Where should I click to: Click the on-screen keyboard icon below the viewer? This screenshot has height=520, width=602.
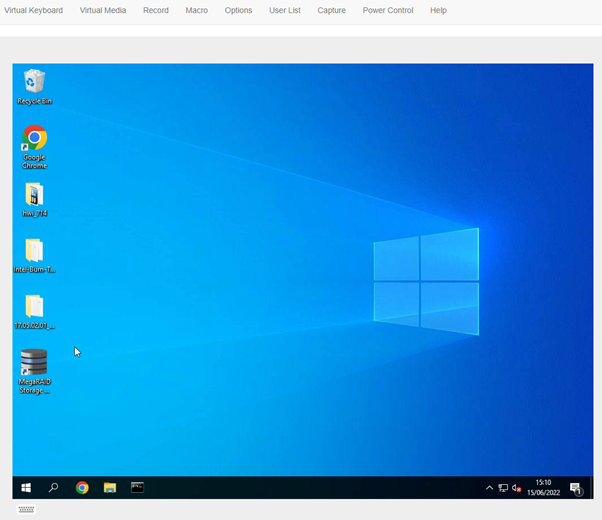pos(27,509)
